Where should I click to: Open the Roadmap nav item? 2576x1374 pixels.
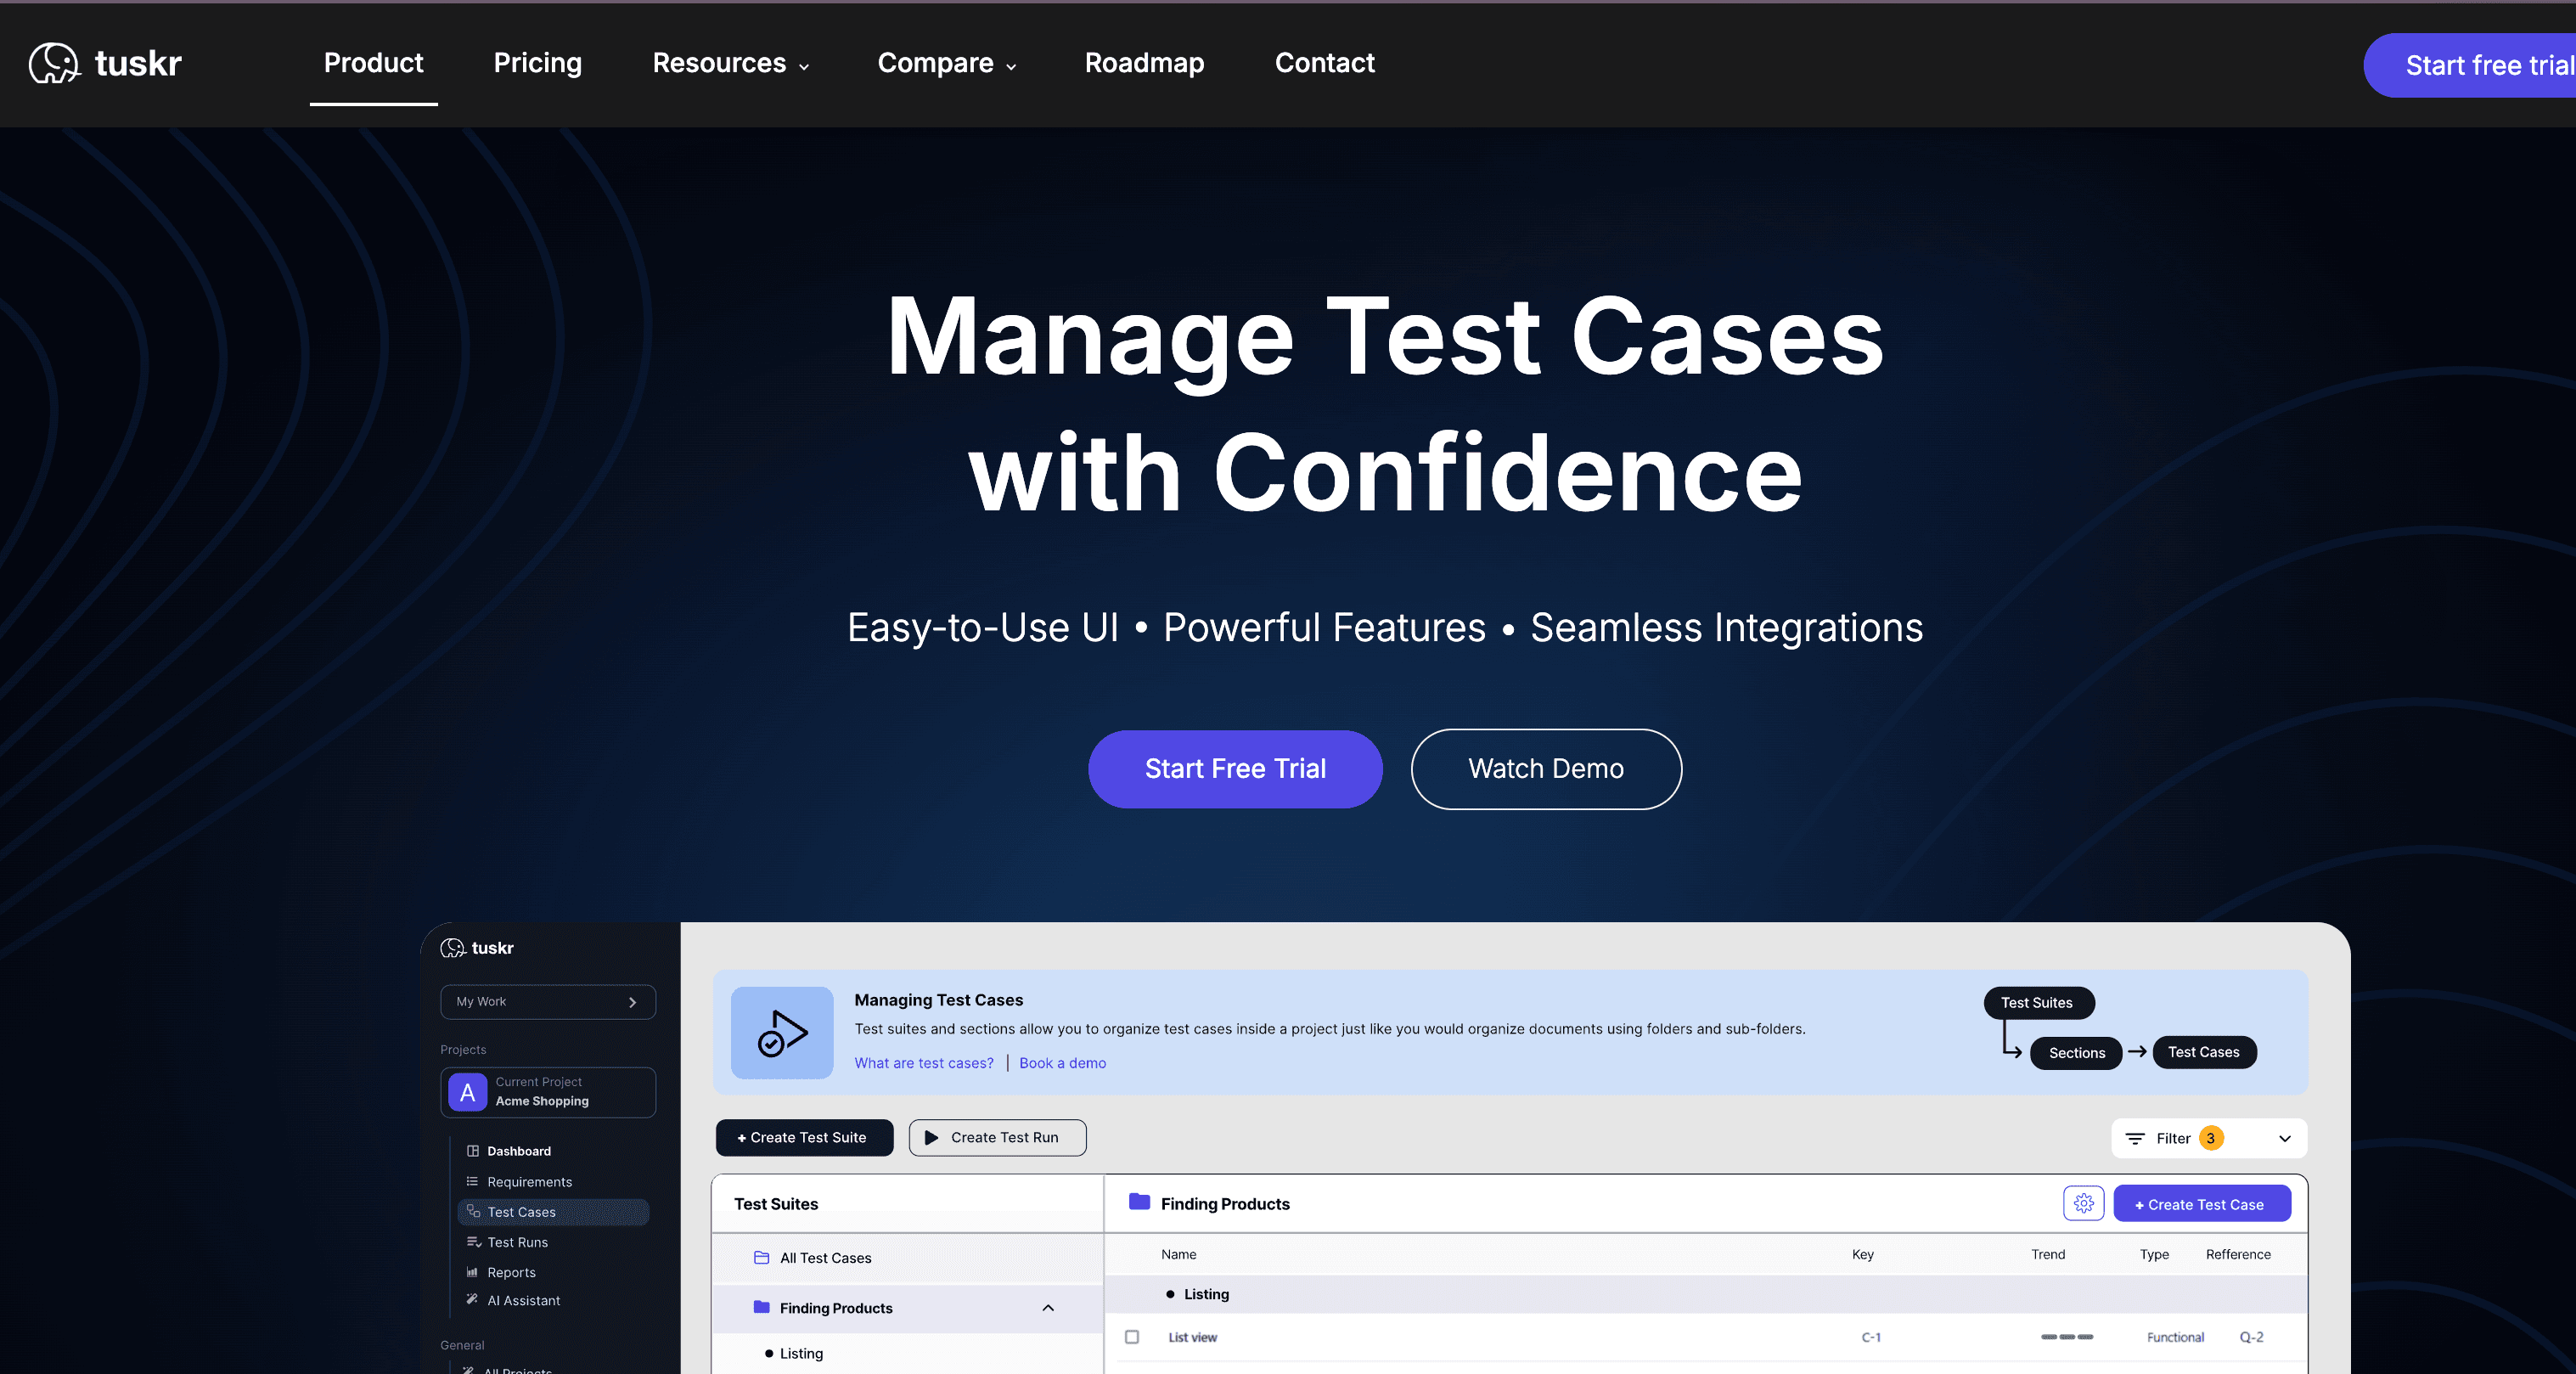[x=1144, y=63]
